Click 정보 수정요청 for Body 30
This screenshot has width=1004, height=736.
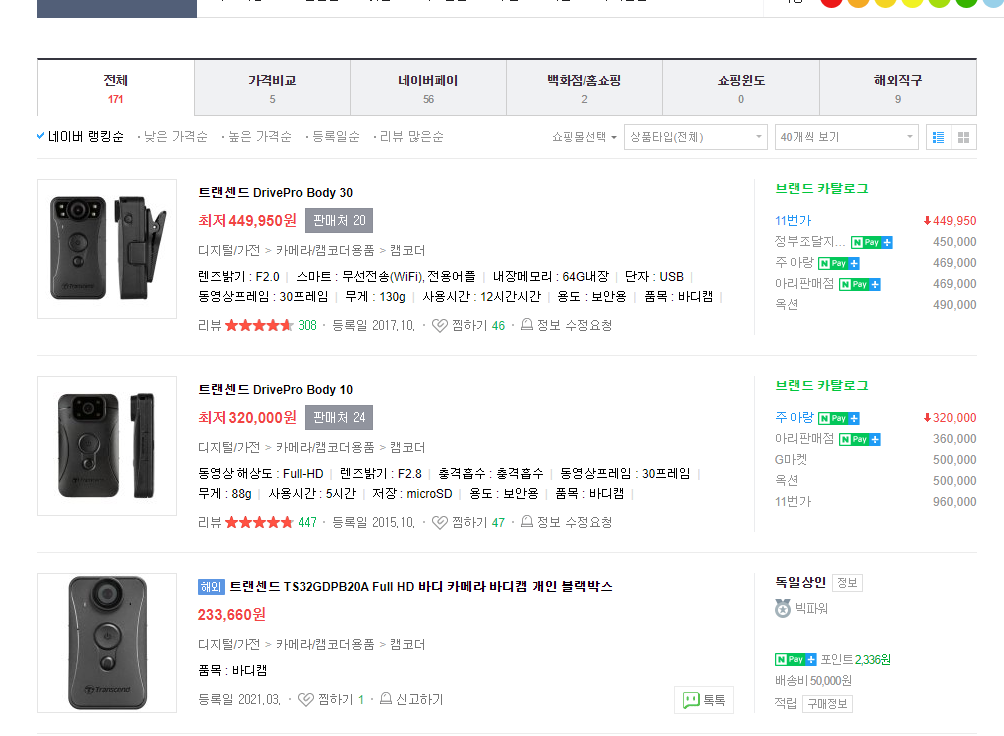pyautogui.click(x=574, y=325)
